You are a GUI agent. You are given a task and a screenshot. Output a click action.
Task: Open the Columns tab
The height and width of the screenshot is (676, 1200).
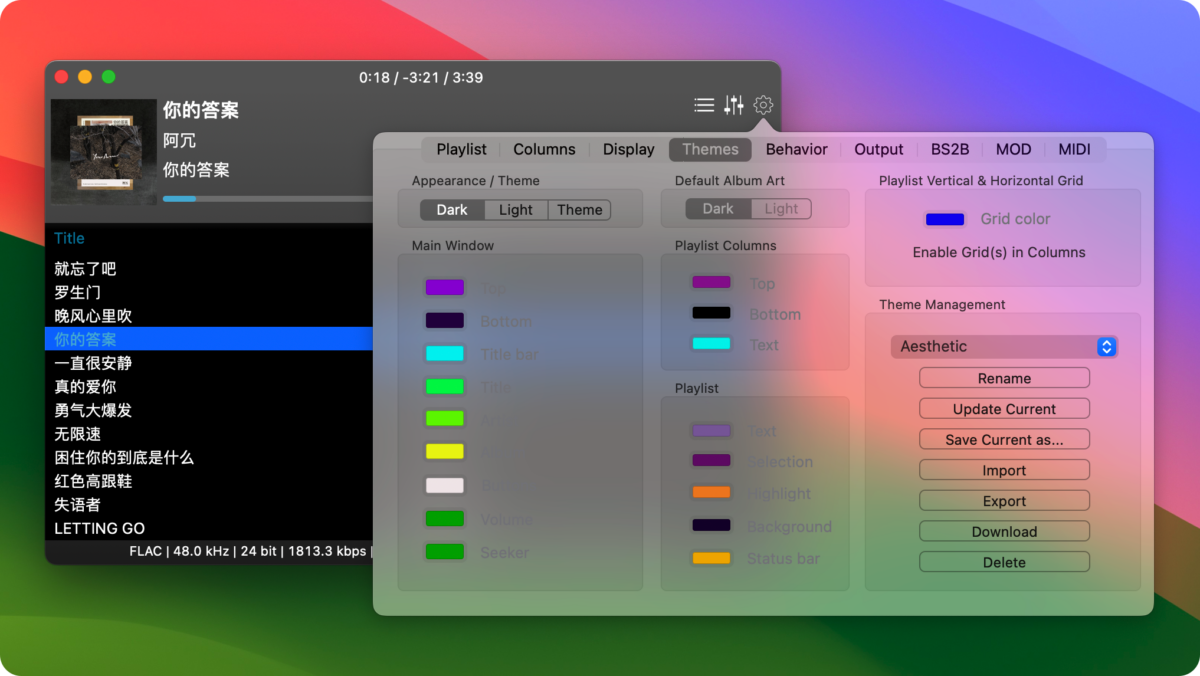pos(544,150)
